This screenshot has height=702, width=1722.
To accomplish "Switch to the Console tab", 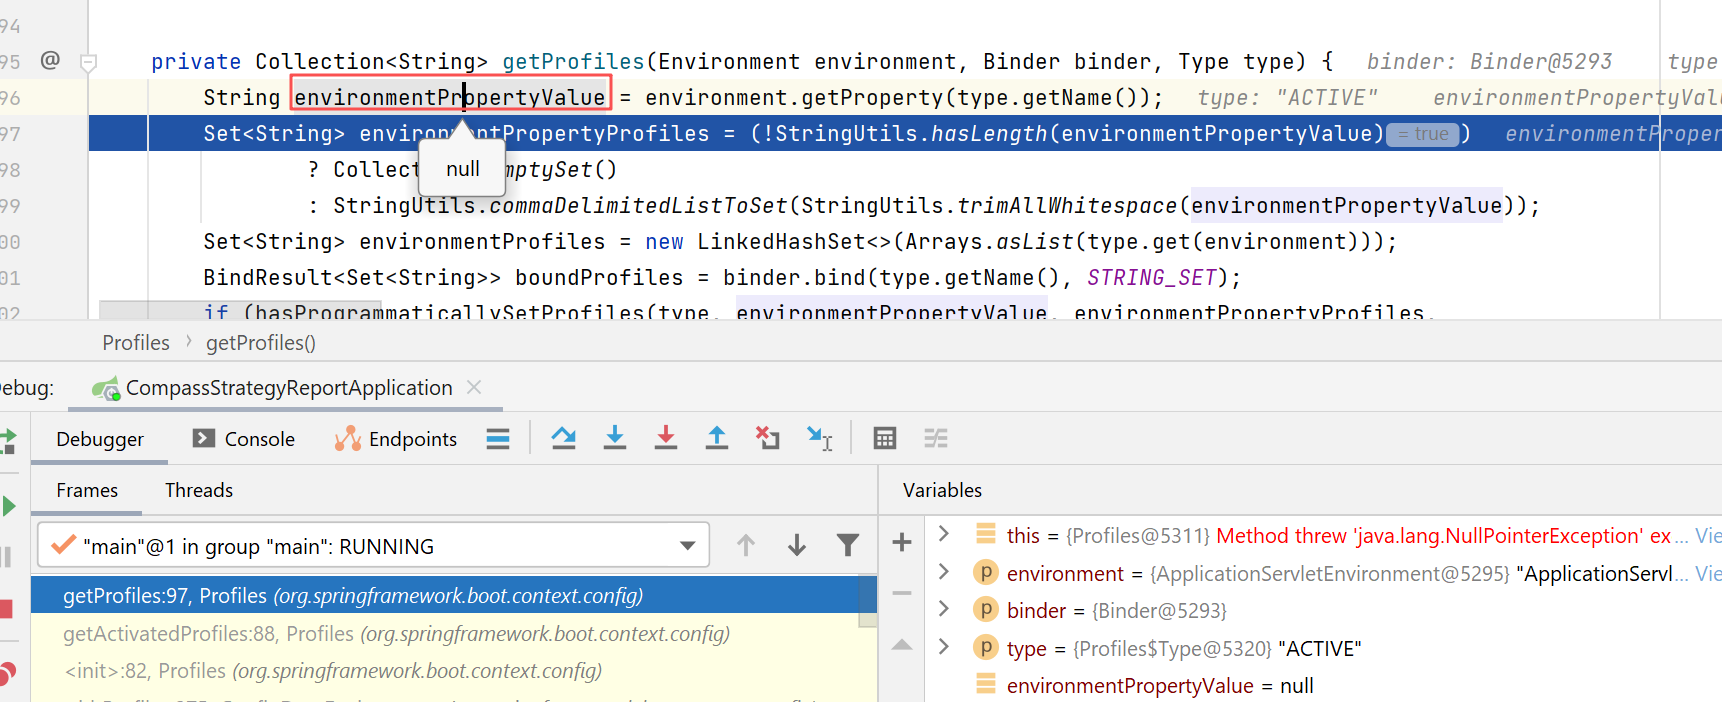I will pos(245,439).
